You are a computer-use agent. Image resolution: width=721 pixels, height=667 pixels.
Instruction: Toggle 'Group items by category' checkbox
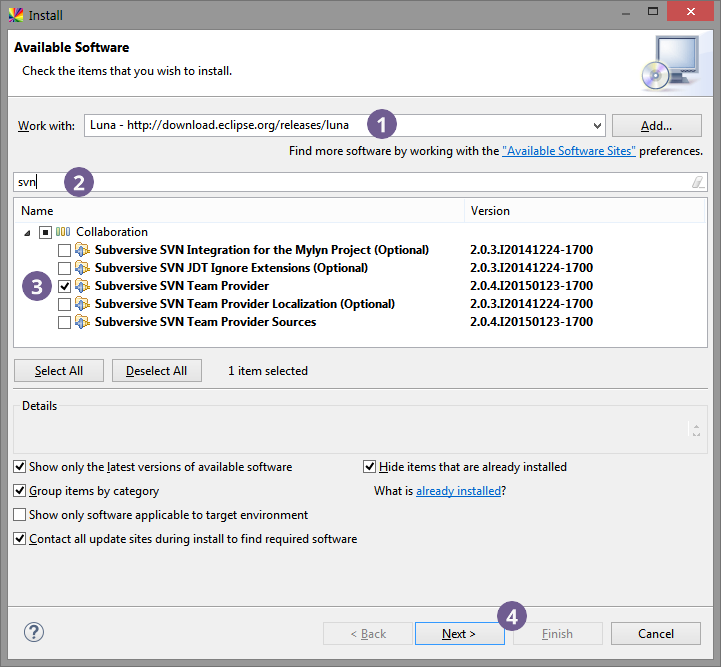21,491
